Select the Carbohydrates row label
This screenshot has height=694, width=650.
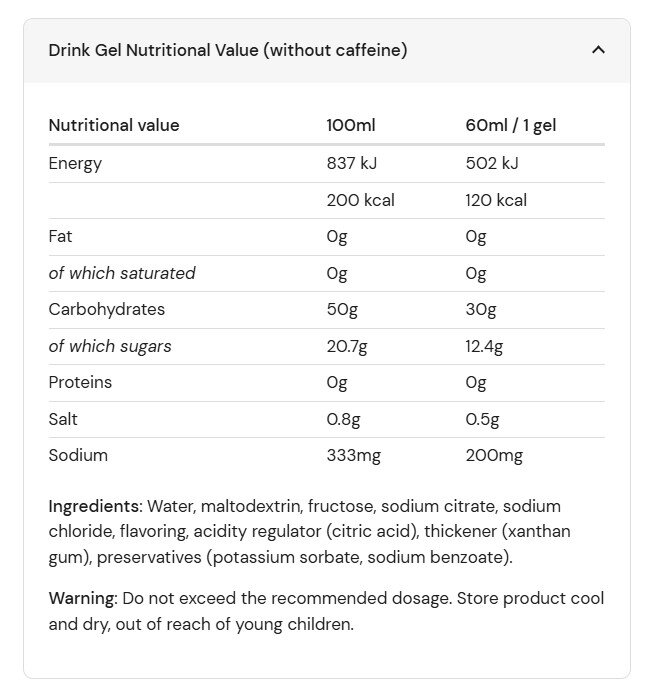click(x=107, y=310)
